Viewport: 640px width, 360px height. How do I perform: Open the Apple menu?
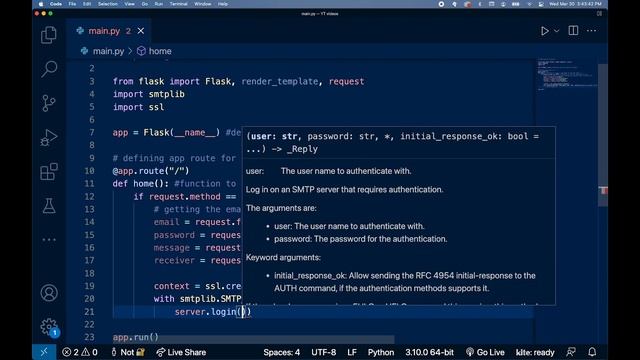[x=41, y=4]
